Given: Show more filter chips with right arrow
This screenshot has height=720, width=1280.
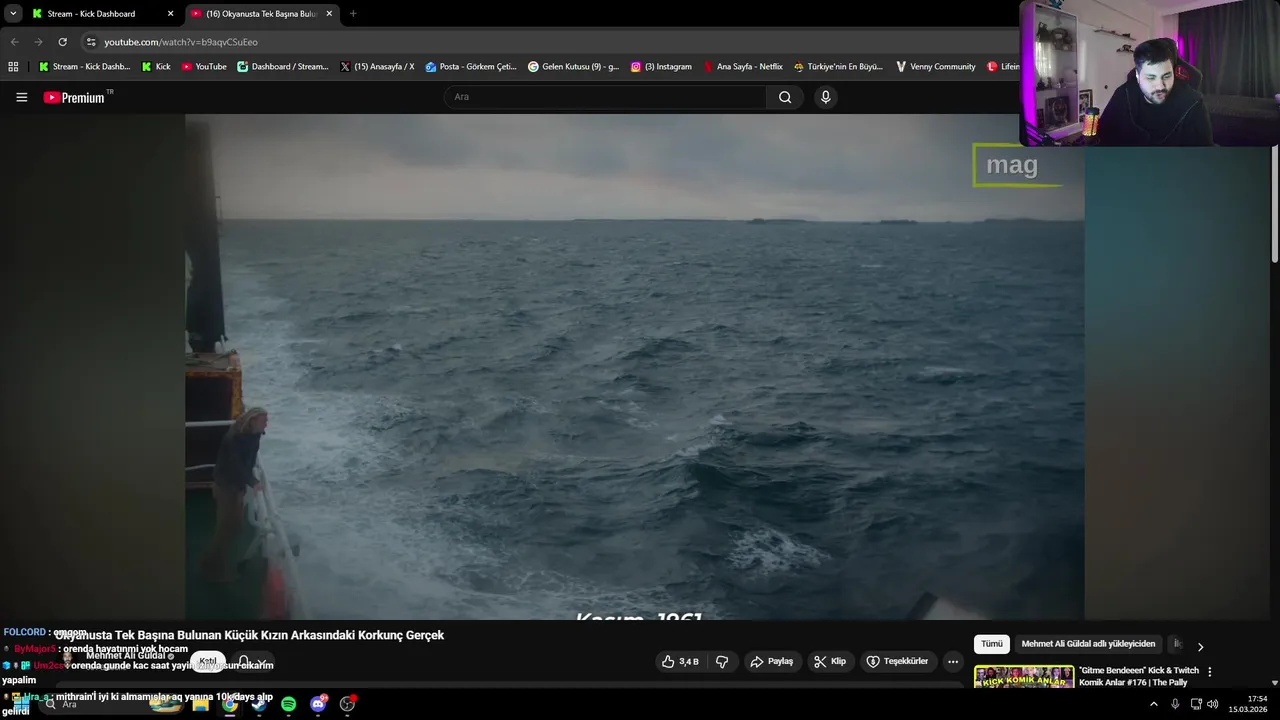Looking at the screenshot, I should pos(1201,646).
